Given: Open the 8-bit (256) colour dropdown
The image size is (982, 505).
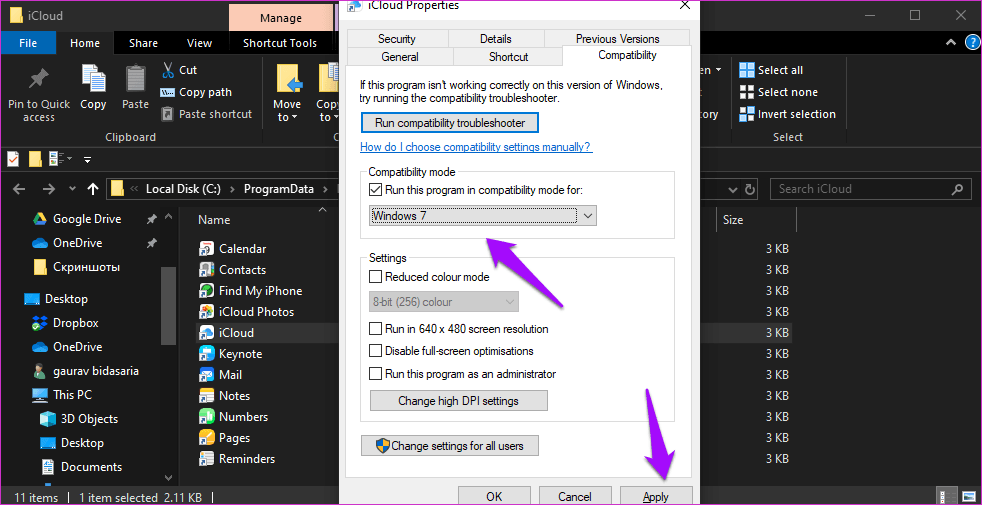Looking at the screenshot, I should click(443, 301).
